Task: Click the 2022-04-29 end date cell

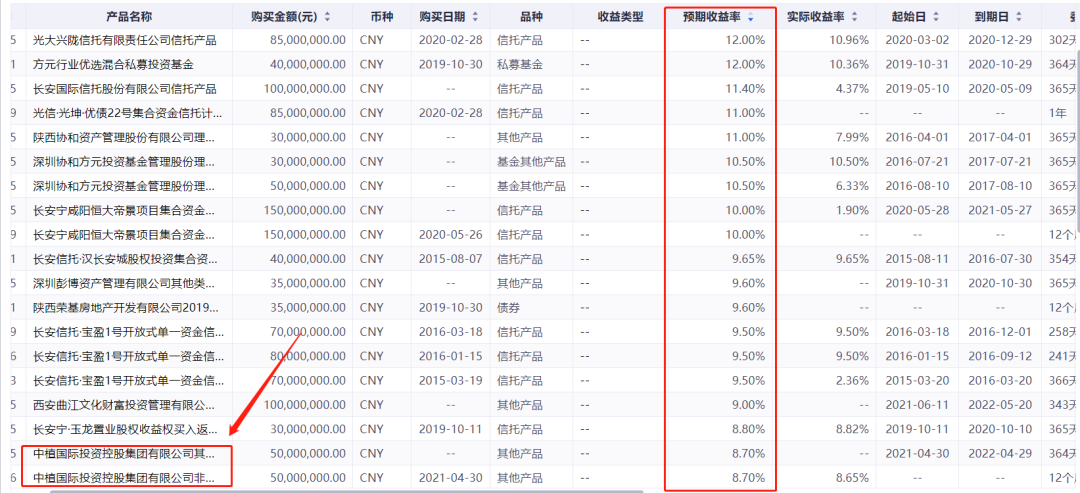Action: click(x=1000, y=454)
